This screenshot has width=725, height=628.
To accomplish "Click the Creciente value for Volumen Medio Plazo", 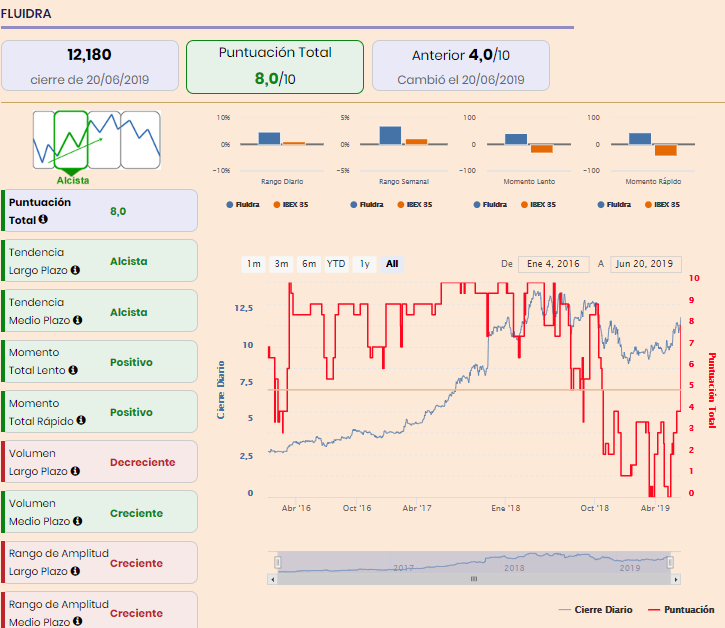I will pyautogui.click(x=136, y=513).
